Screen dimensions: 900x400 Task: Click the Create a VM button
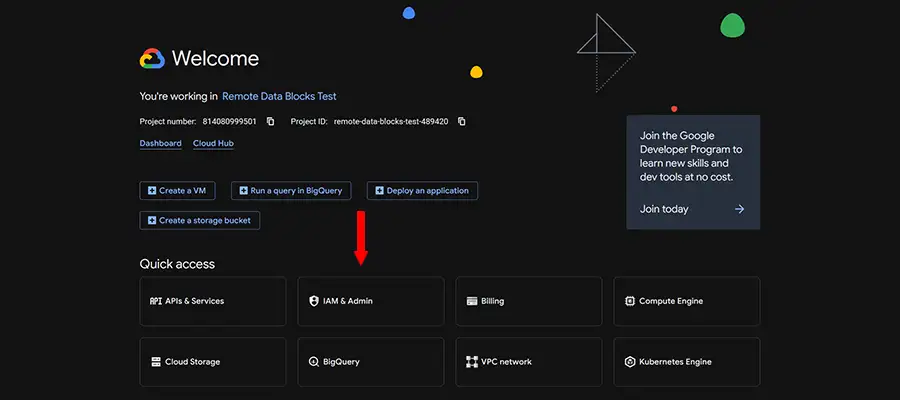177,191
